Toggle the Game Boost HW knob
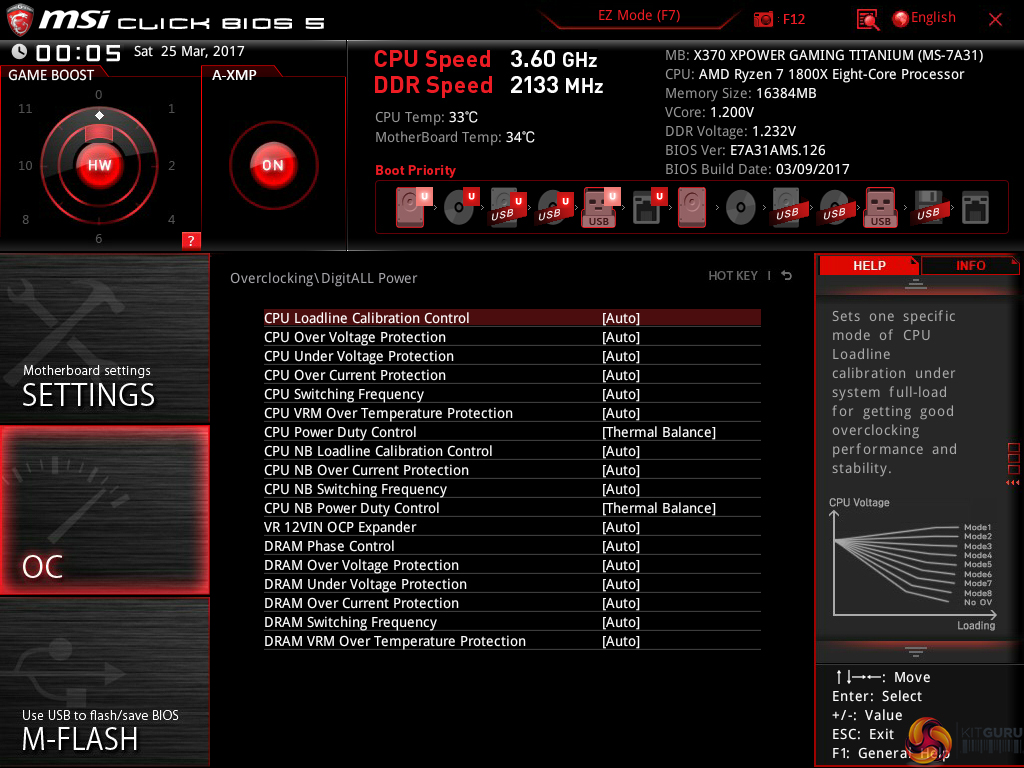 click(99, 165)
